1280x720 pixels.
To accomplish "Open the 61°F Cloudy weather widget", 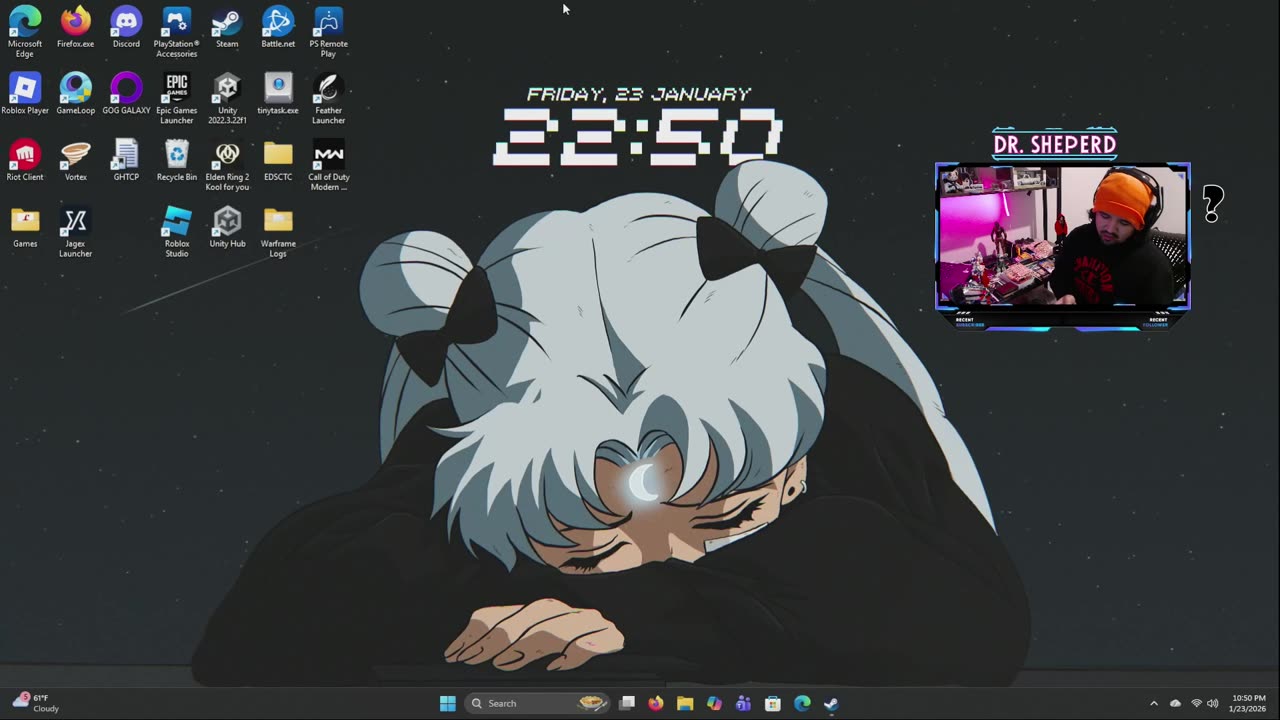I will click(36, 703).
